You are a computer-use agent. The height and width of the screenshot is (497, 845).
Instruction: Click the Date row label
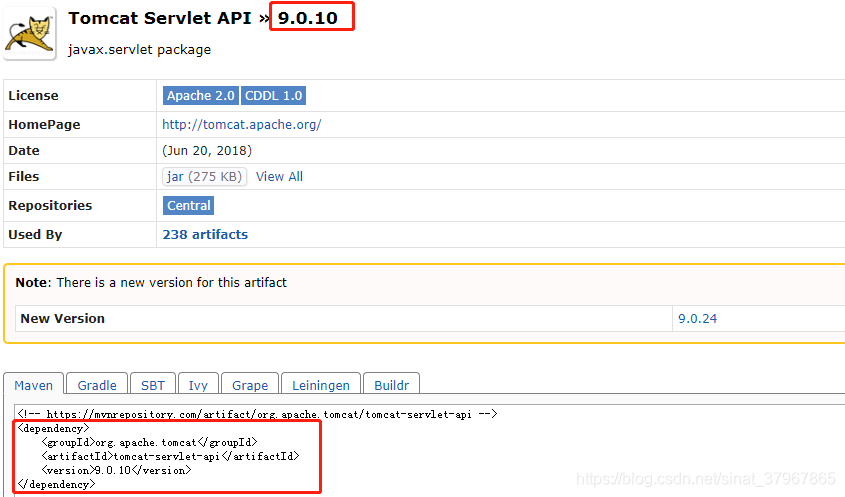(24, 150)
